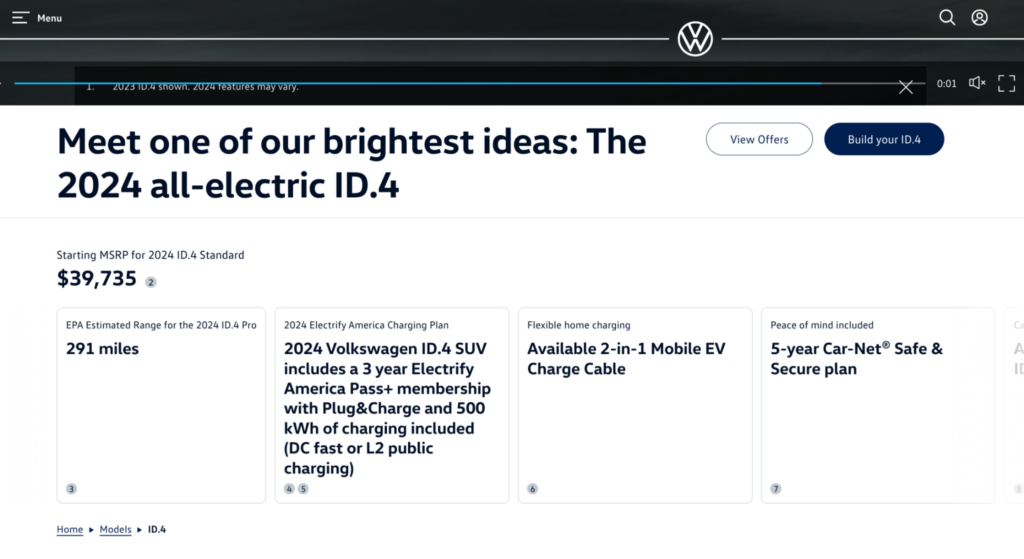Open footnote 4 on the Electrify America card

(x=289, y=488)
